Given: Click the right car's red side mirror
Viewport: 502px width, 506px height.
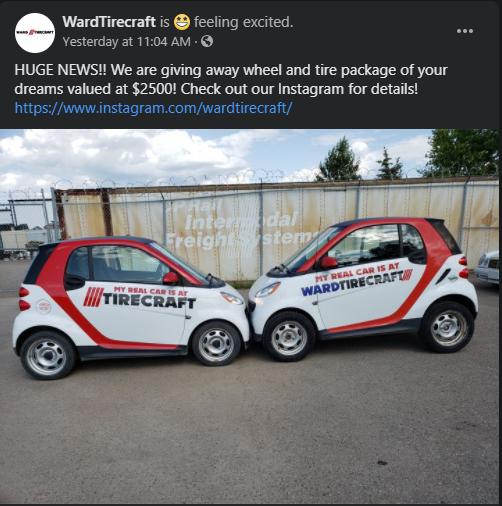Looking at the screenshot, I should (x=329, y=263).
